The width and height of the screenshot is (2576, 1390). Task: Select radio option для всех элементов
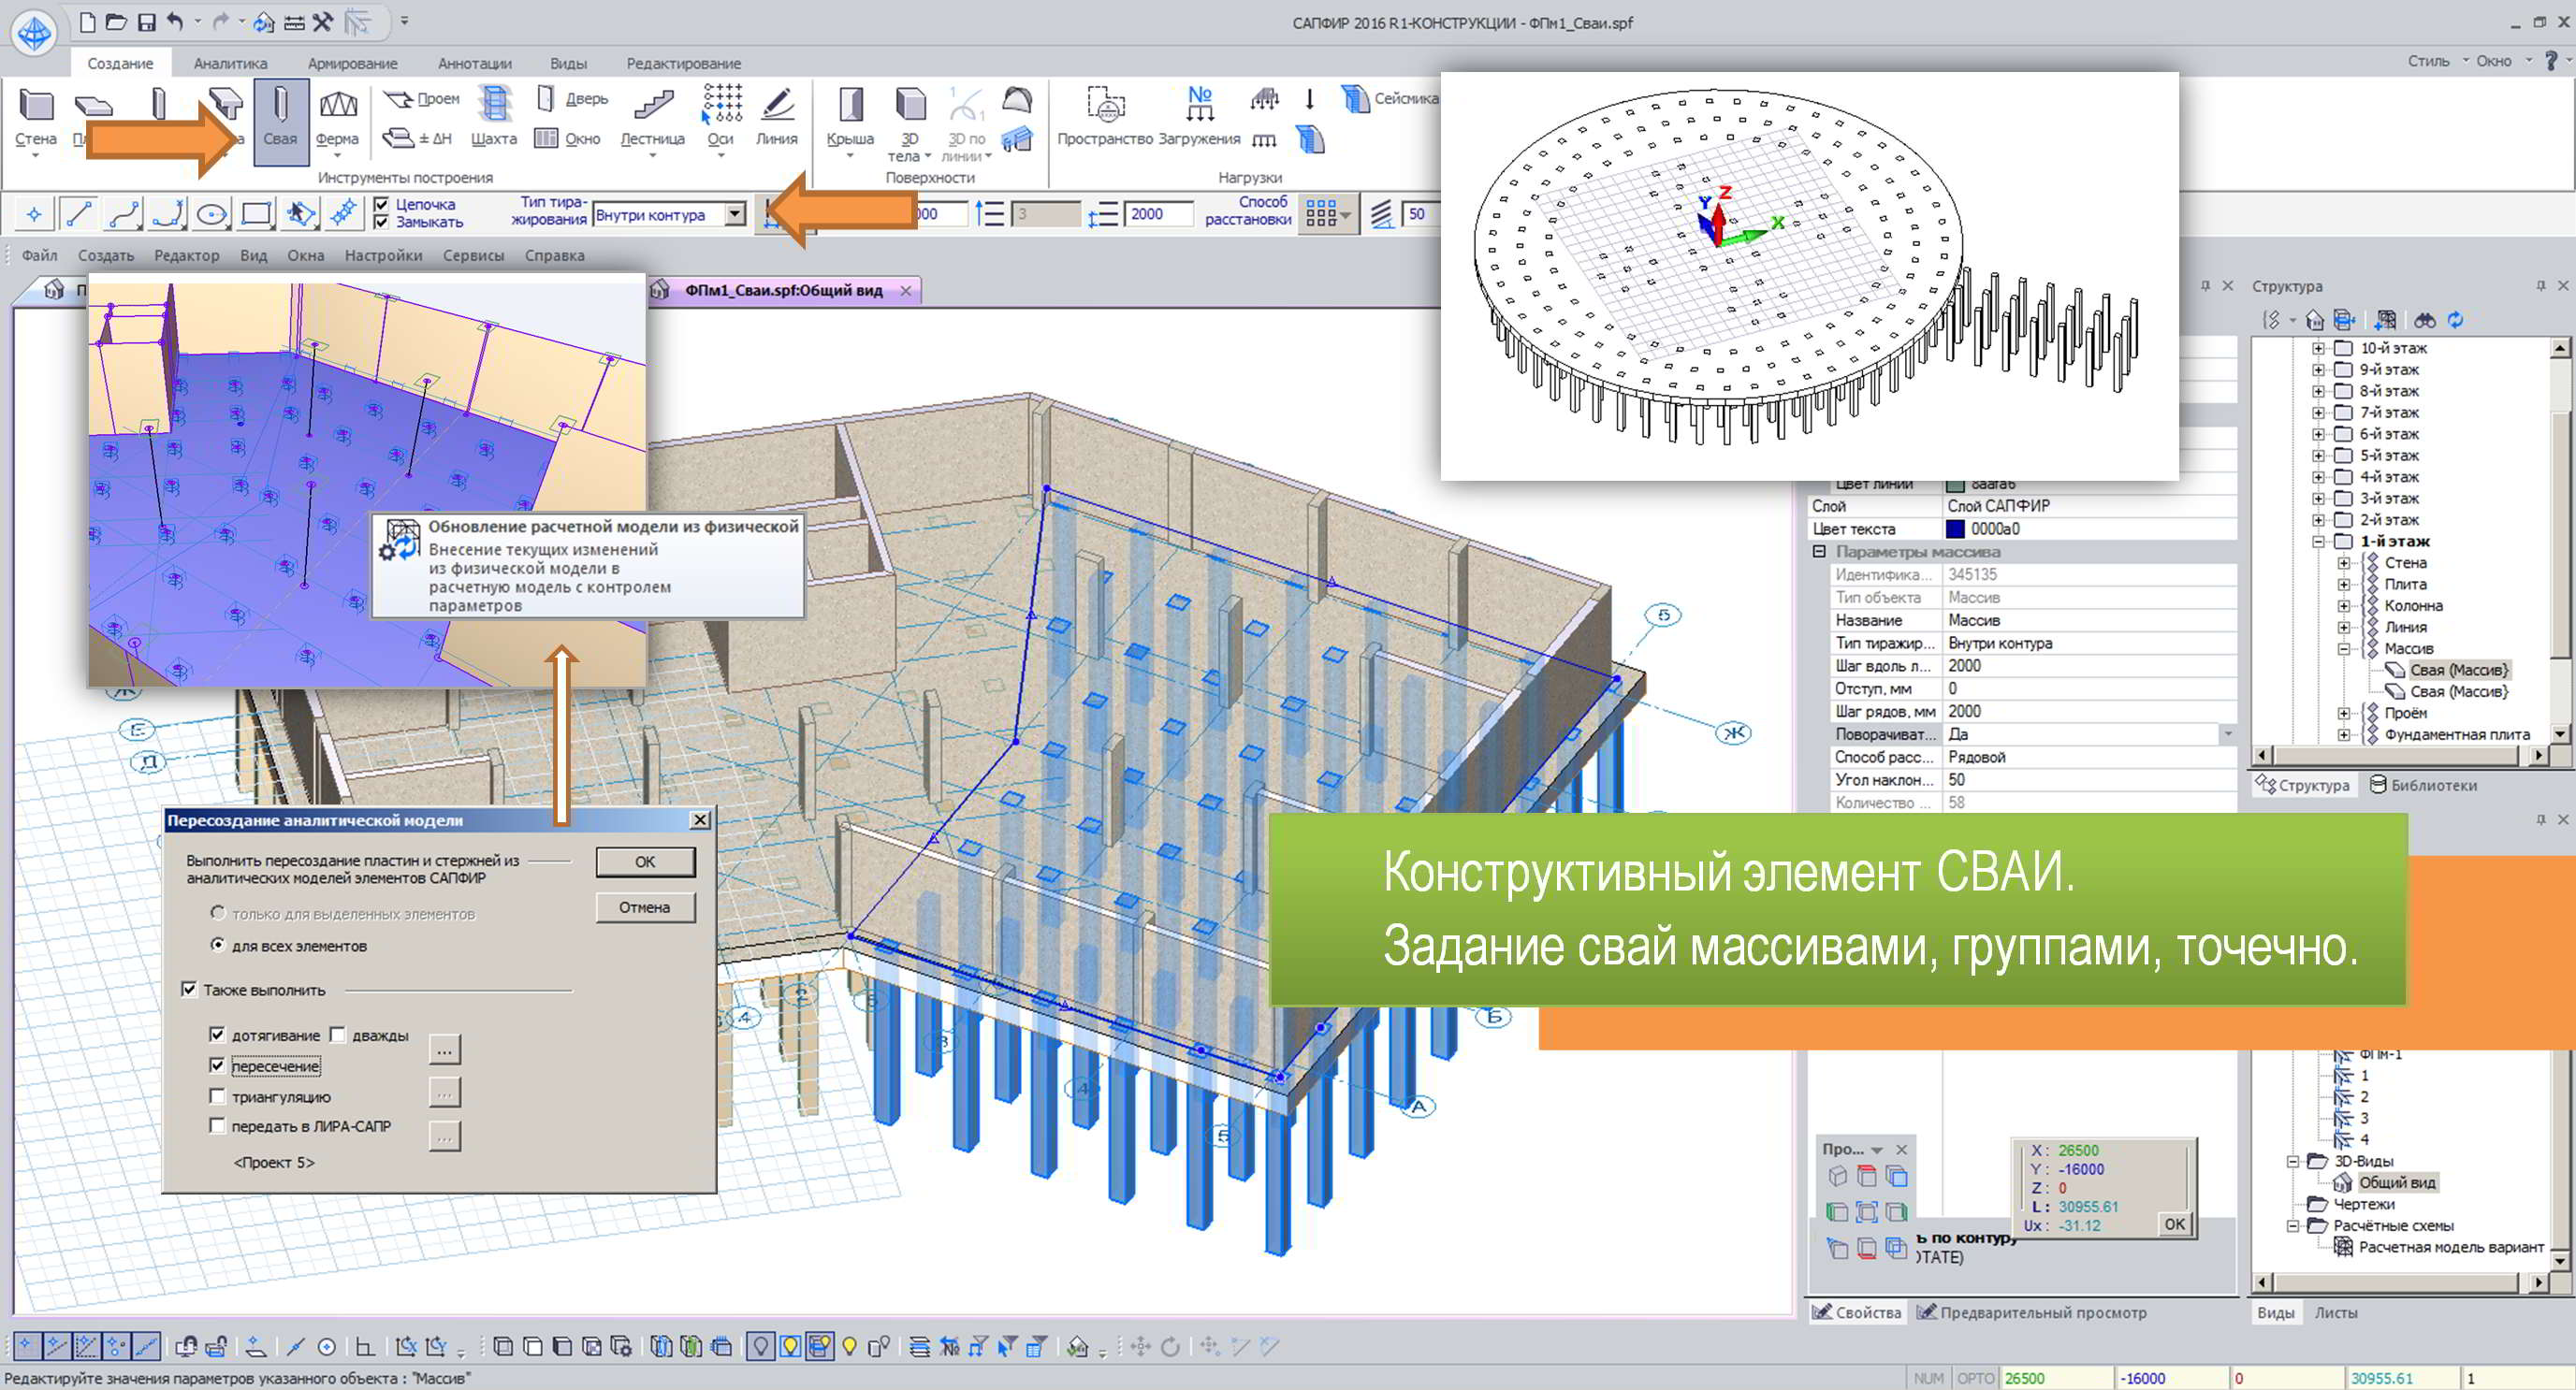click(217, 945)
